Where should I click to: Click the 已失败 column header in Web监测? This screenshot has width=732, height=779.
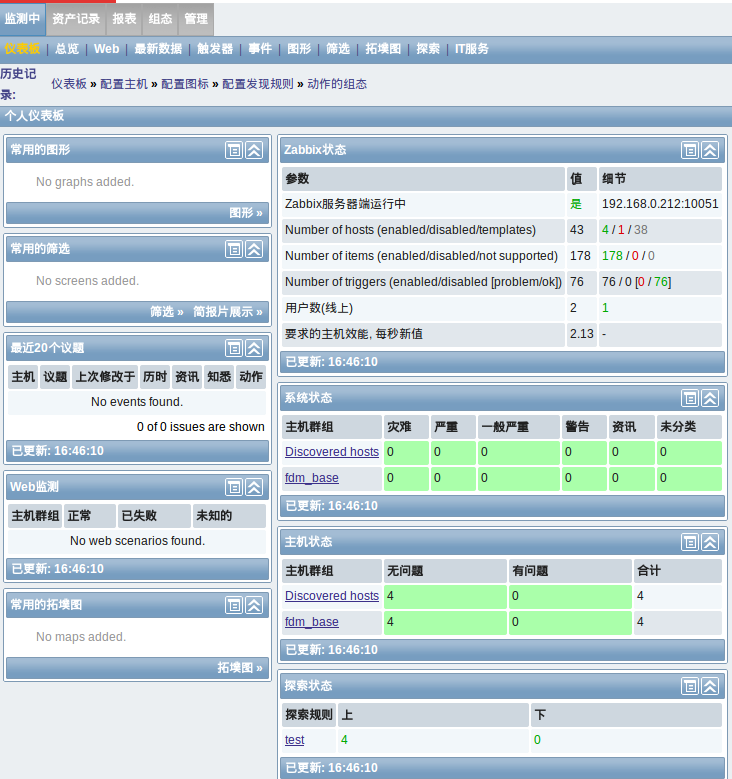[x=155, y=516]
